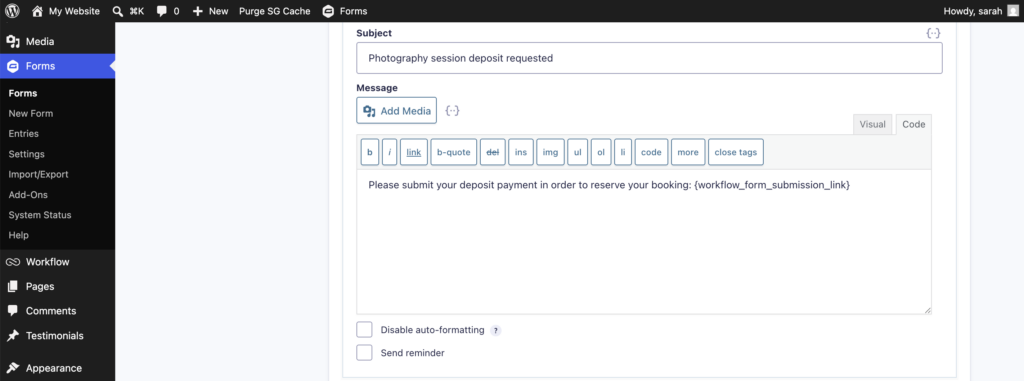Screen dimensions: 1024x381
Task: Show help tooltip for auto-formatting
Action: 495,331
